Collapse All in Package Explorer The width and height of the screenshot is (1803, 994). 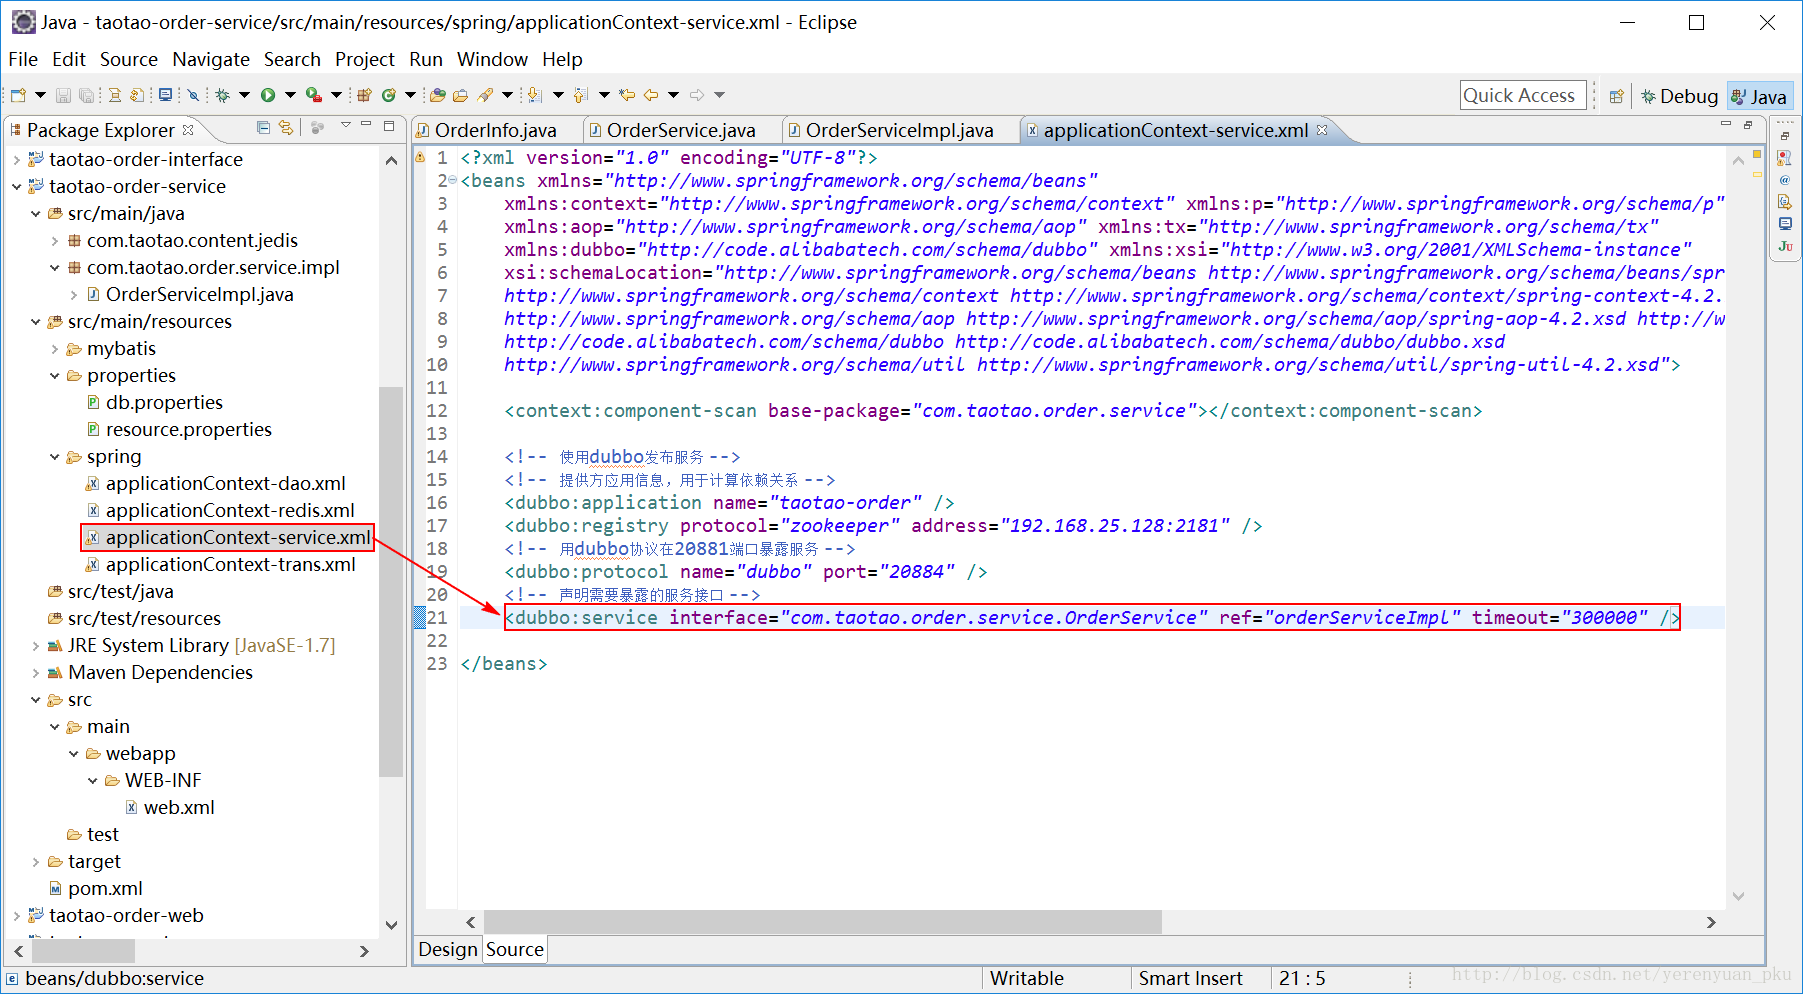coord(263,127)
